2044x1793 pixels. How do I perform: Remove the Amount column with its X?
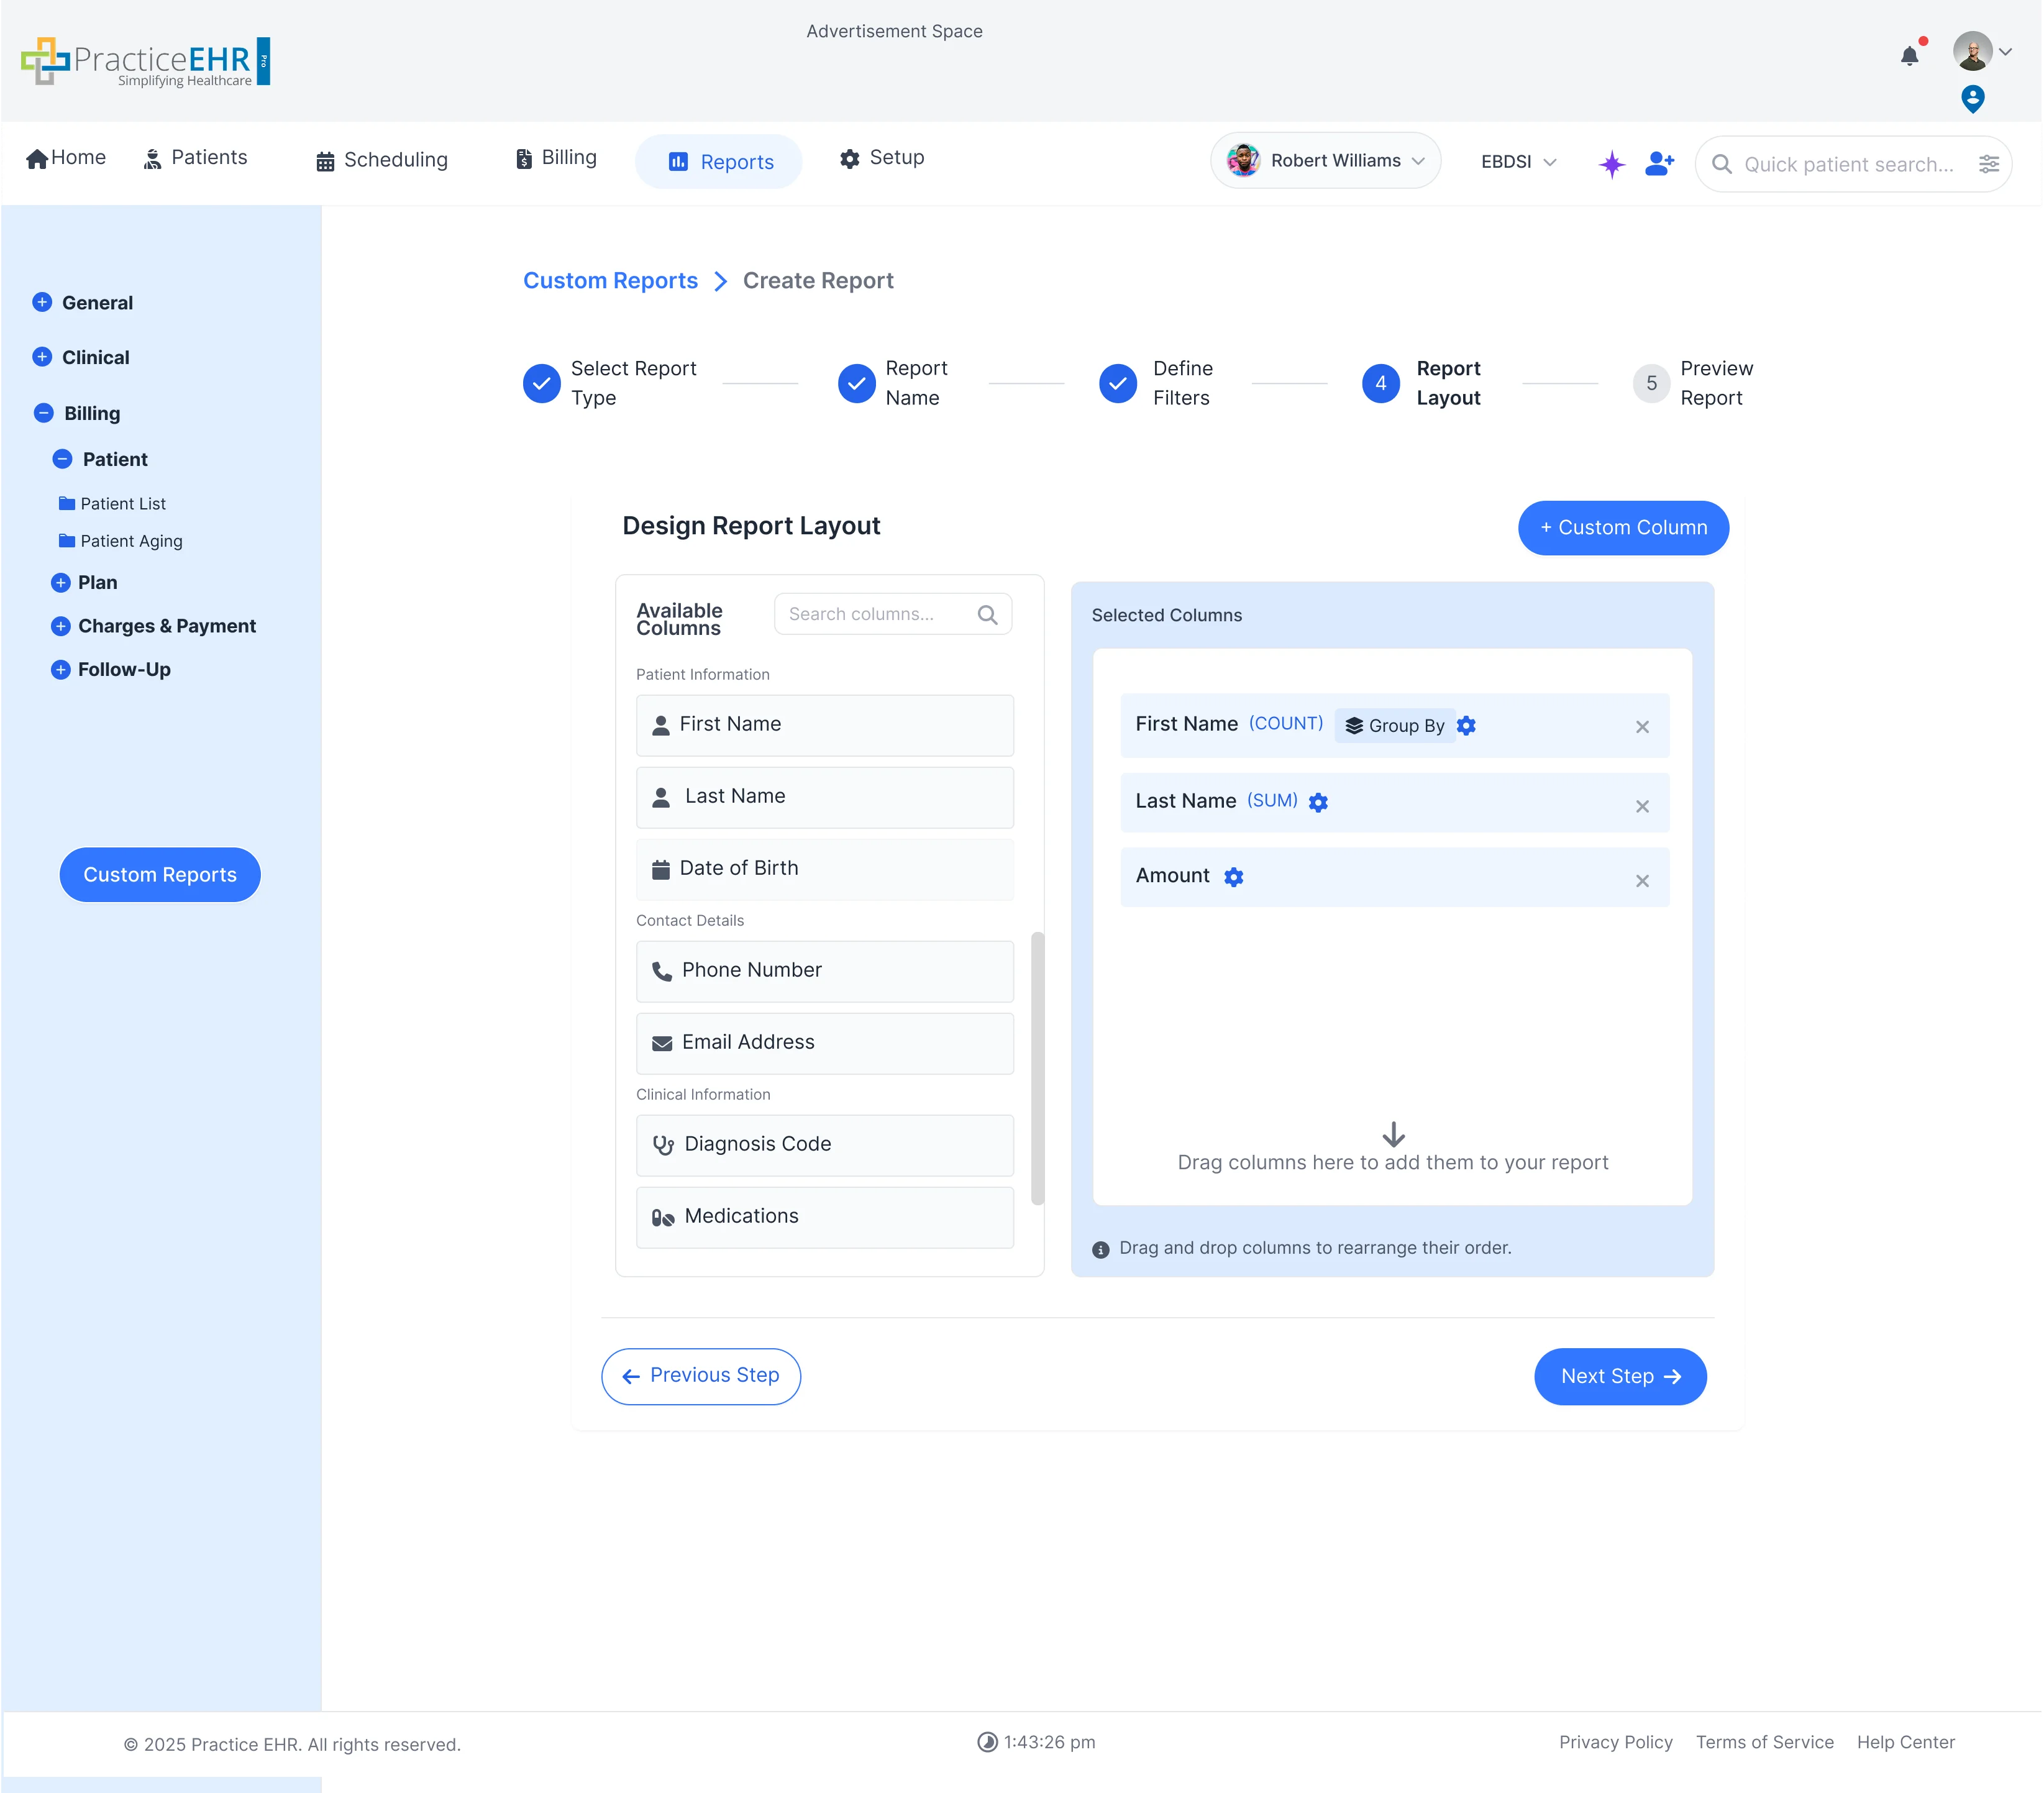(x=1642, y=881)
